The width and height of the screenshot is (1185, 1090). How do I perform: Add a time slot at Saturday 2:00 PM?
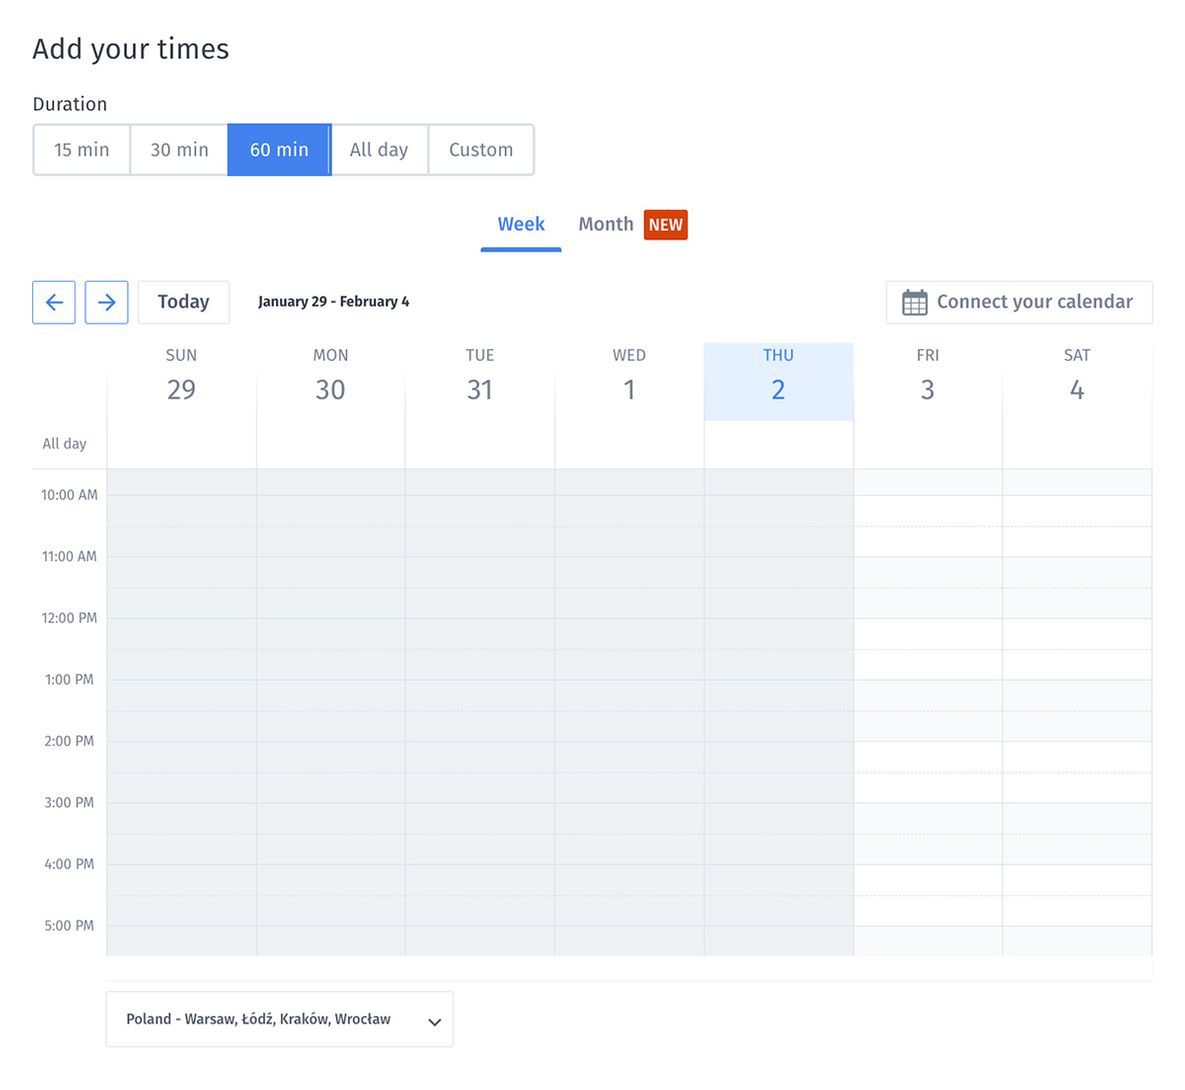pos(1076,757)
